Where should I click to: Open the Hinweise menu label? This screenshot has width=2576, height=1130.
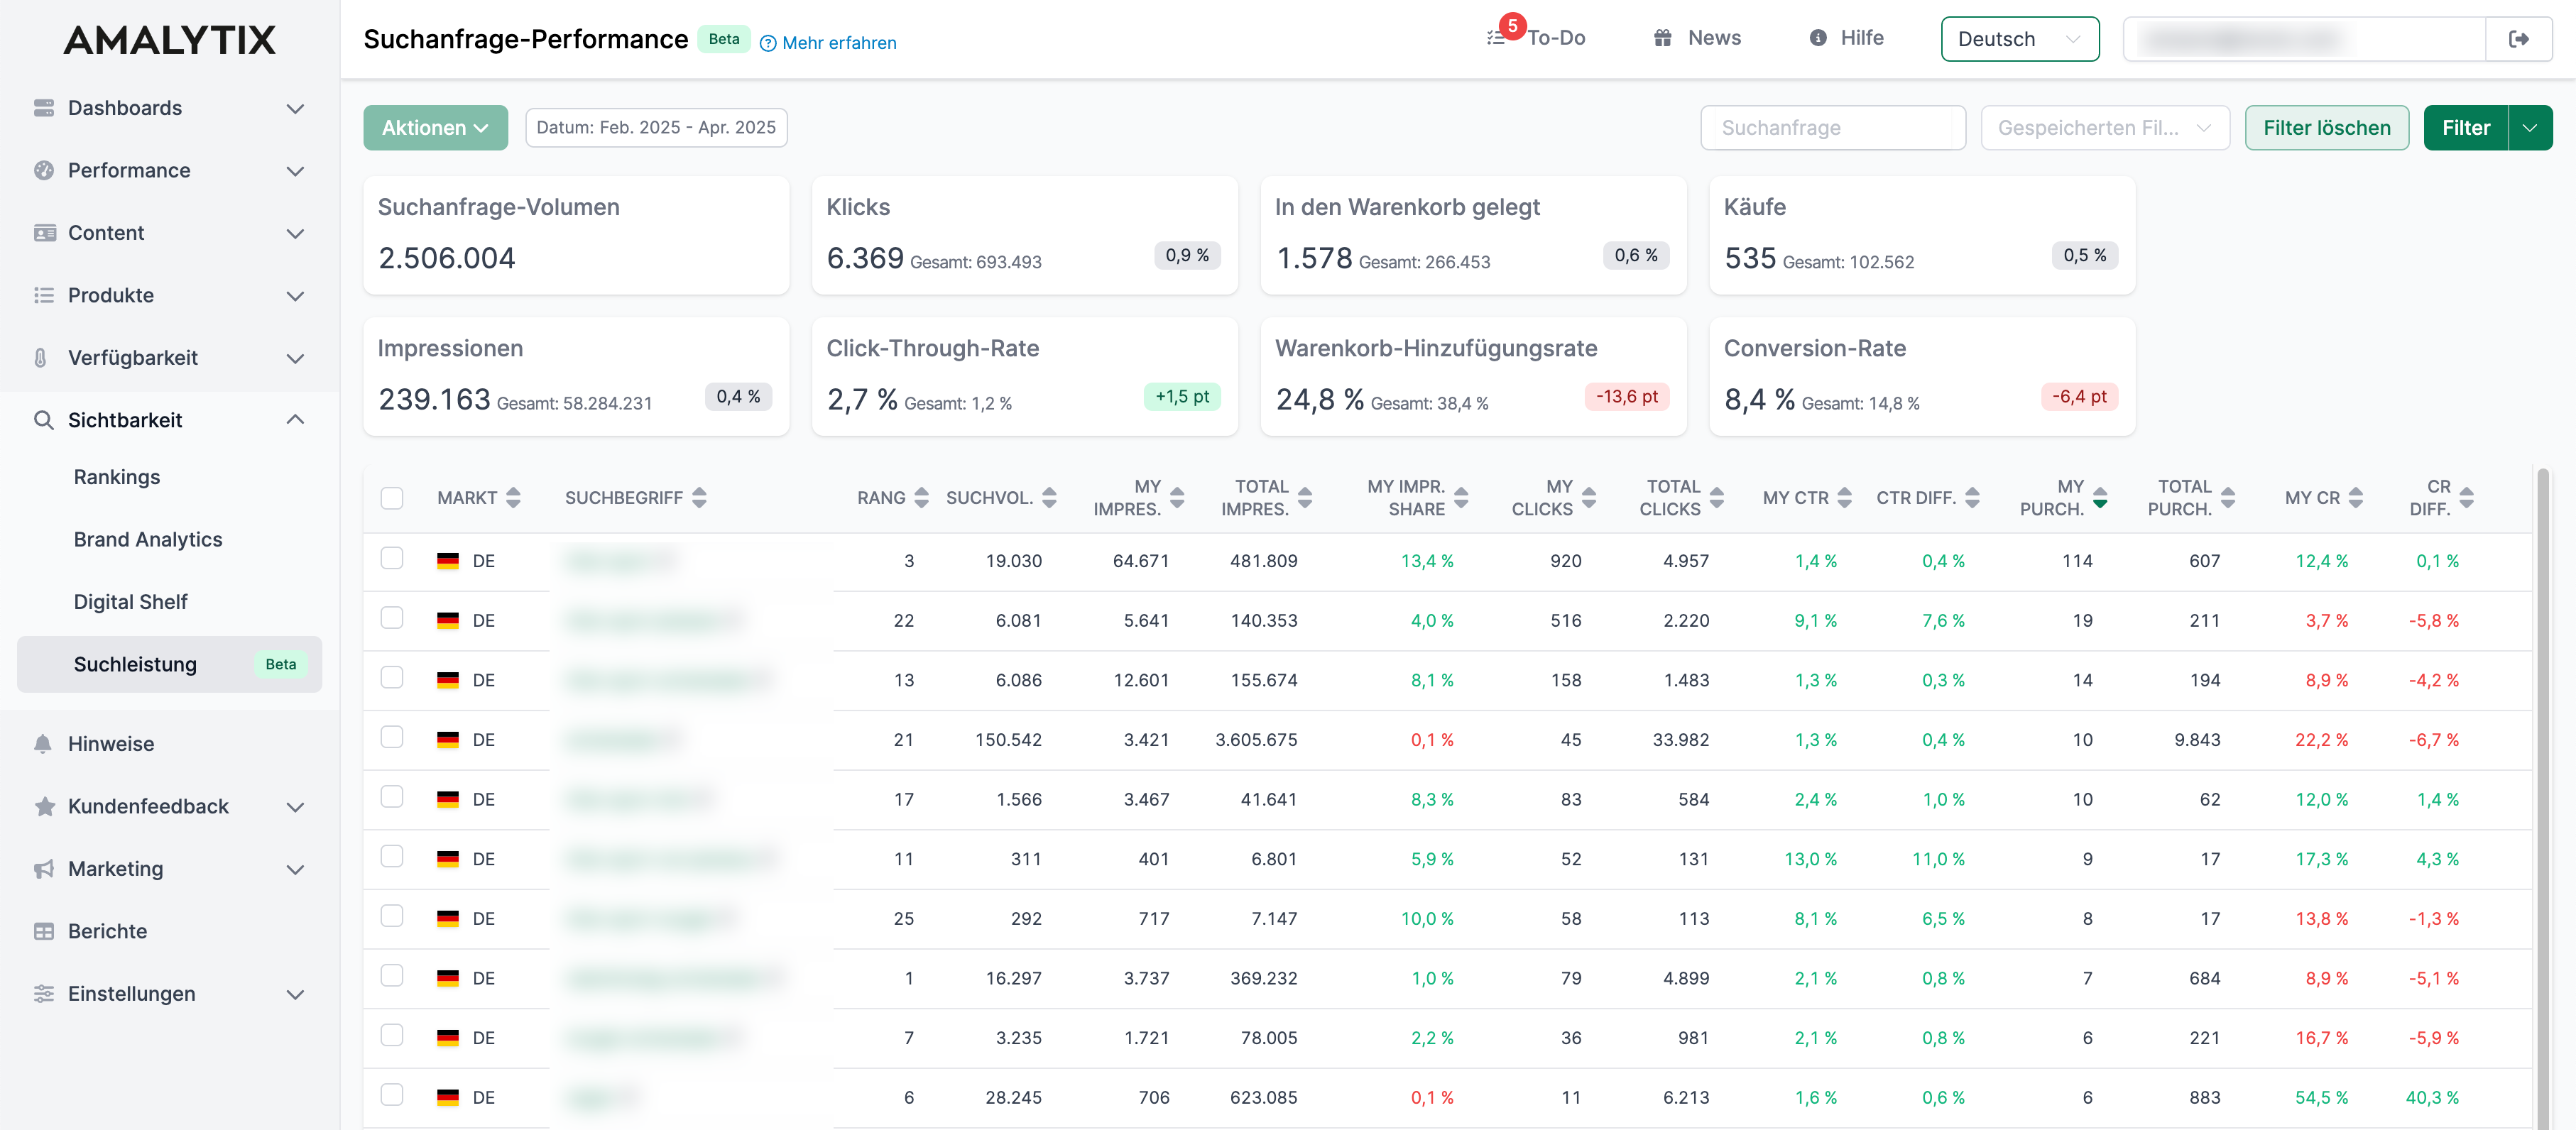[x=111, y=744]
